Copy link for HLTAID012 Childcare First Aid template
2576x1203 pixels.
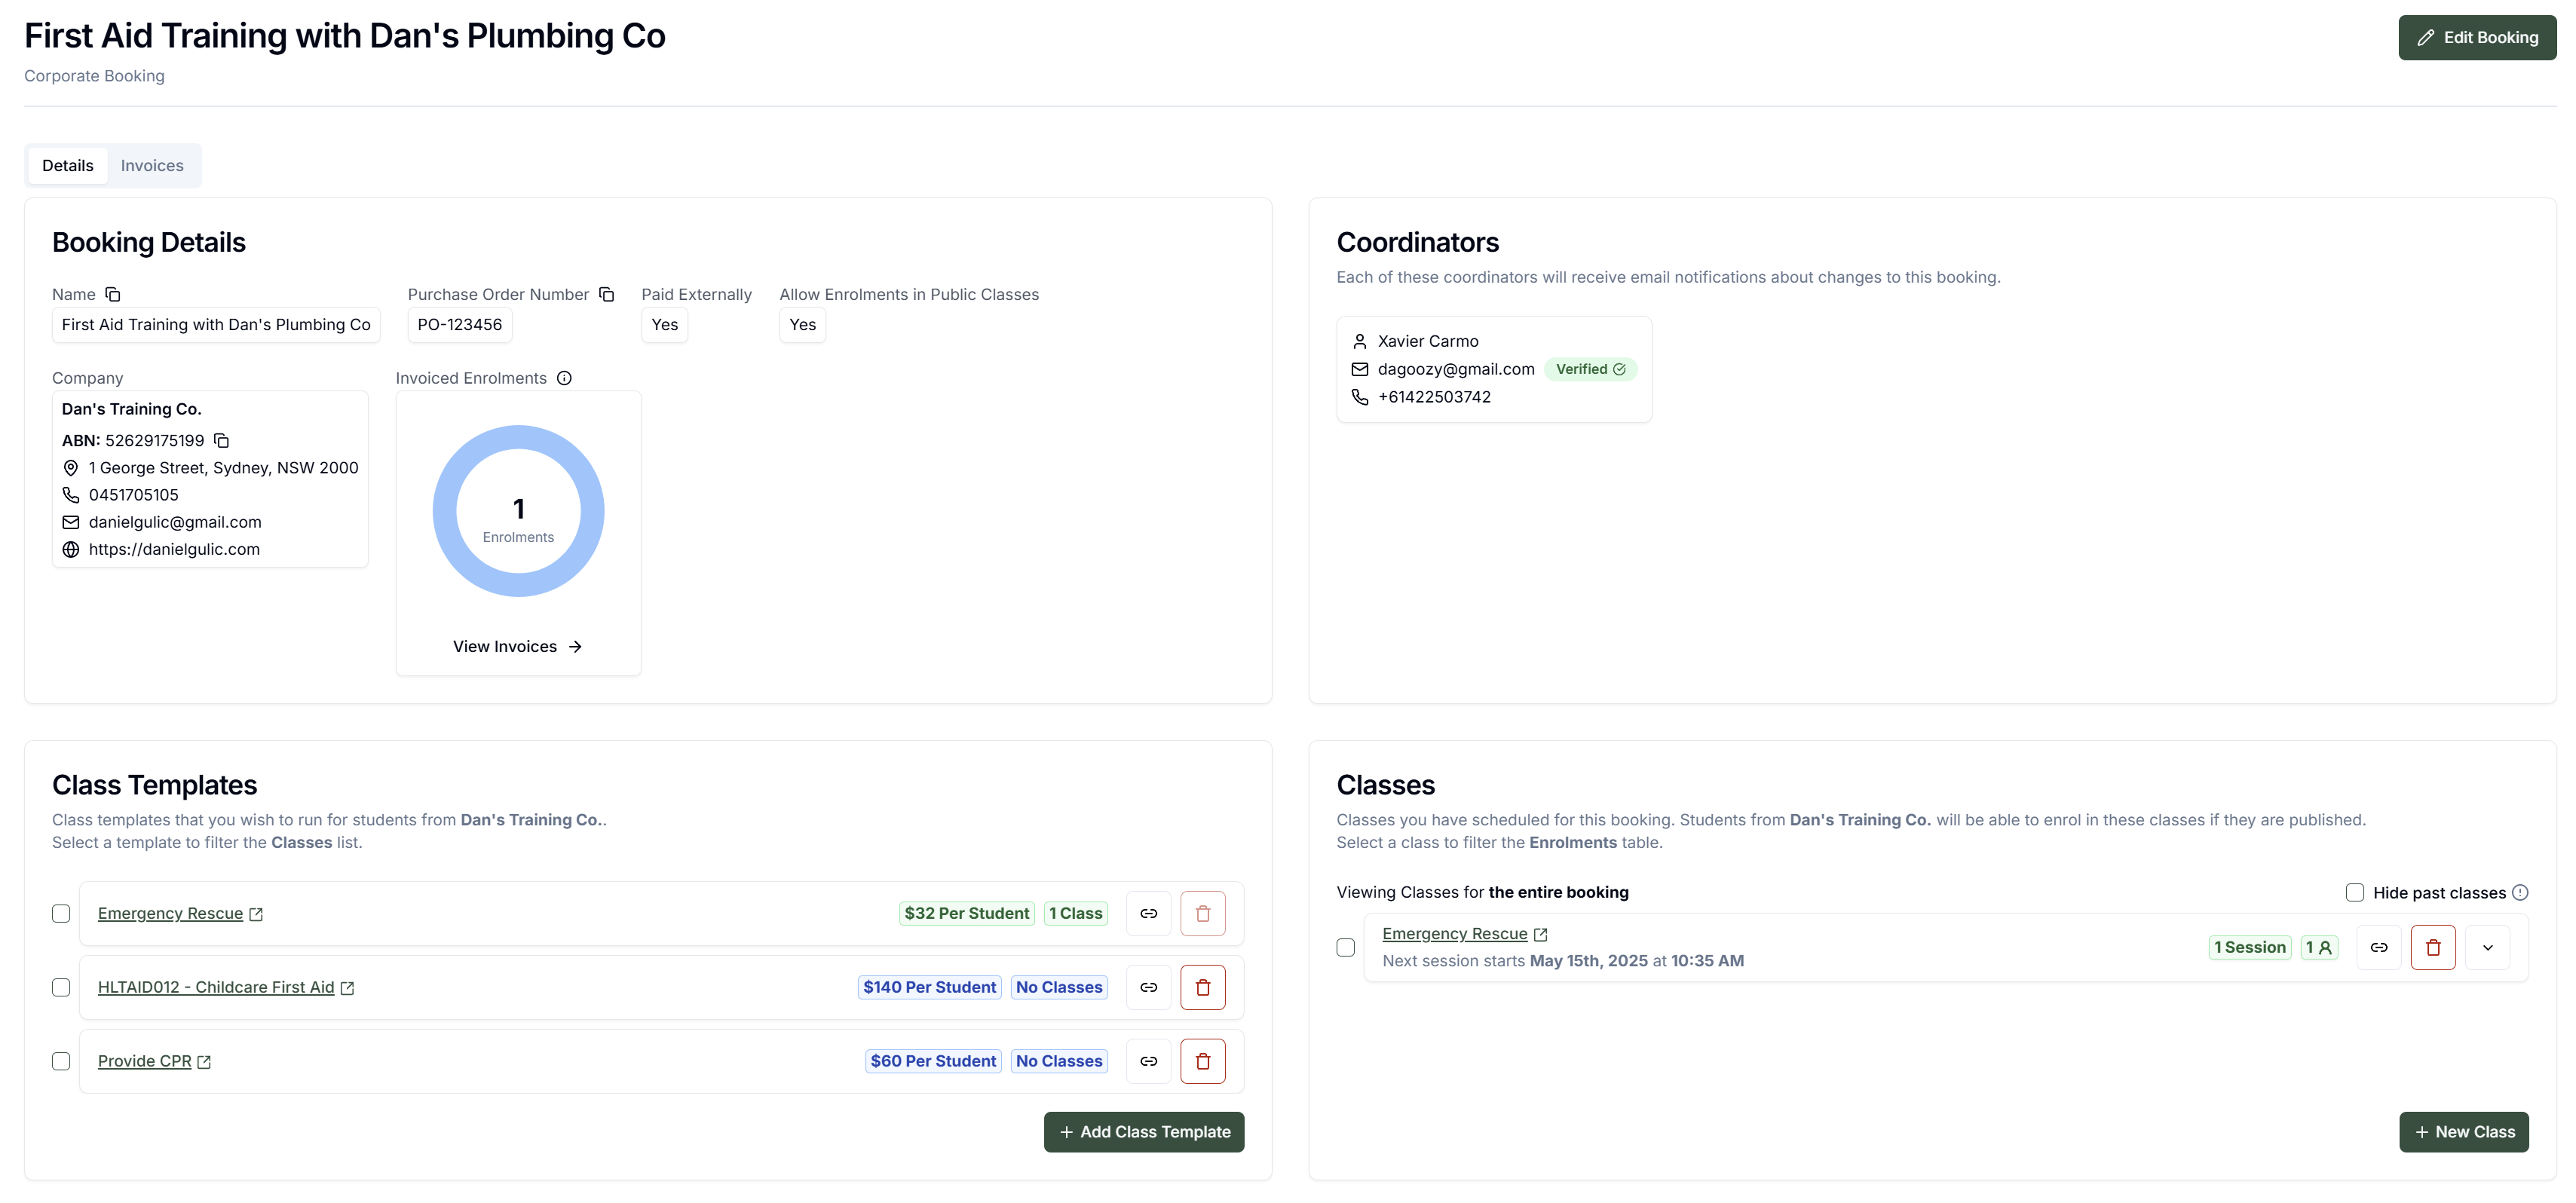(1148, 987)
